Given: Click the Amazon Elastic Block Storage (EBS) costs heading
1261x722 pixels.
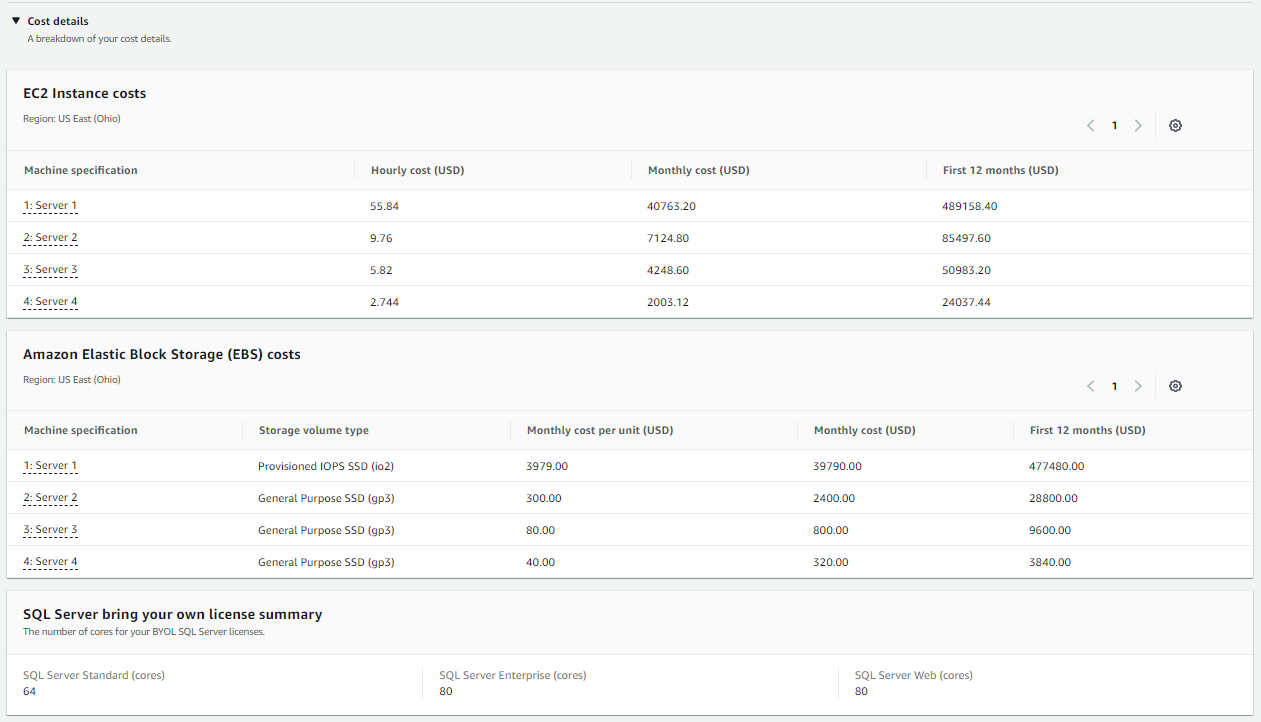Looking at the screenshot, I should click(162, 354).
